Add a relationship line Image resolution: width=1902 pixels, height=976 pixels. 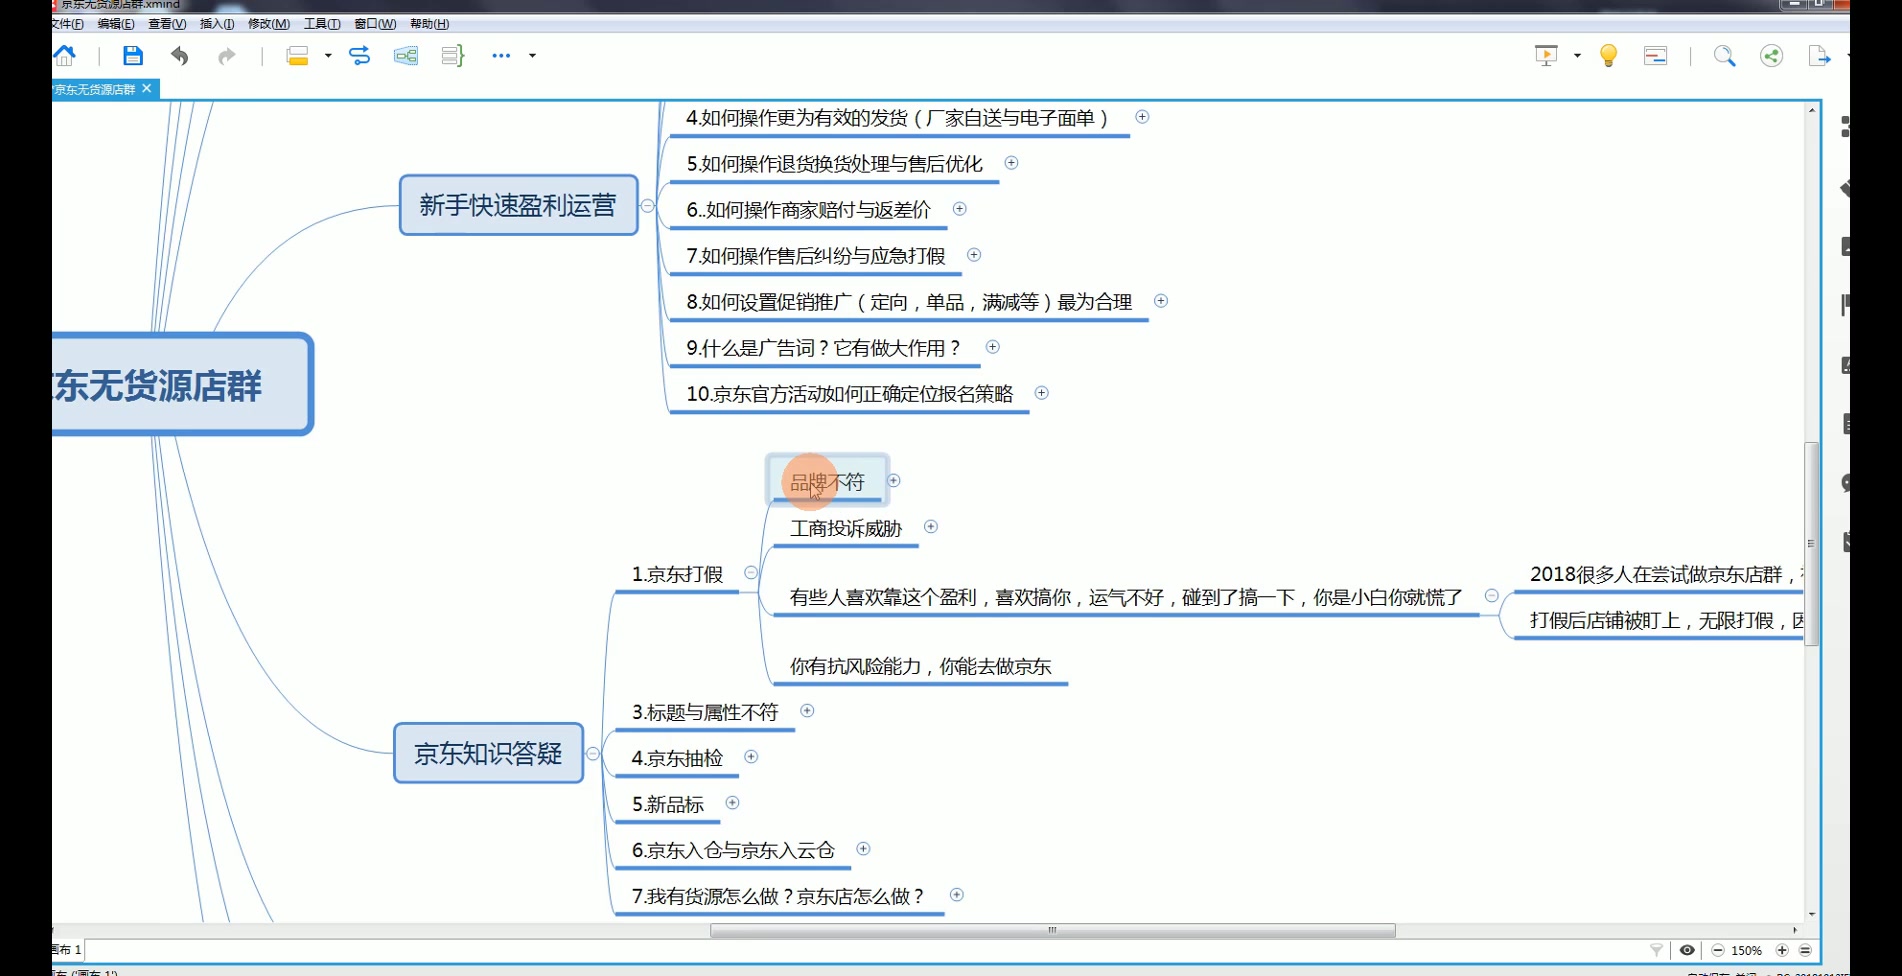(x=359, y=56)
